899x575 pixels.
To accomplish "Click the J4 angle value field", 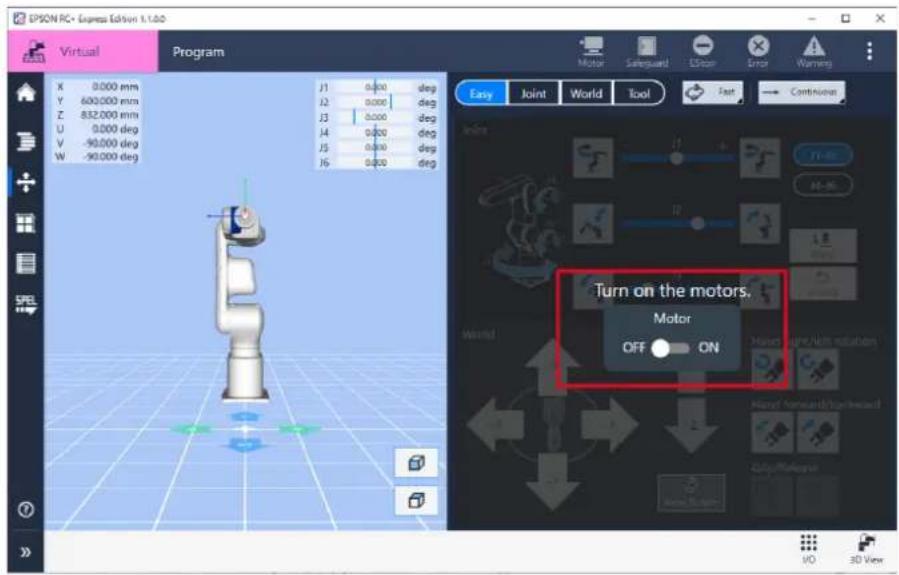I will pyautogui.click(x=375, y=132).
